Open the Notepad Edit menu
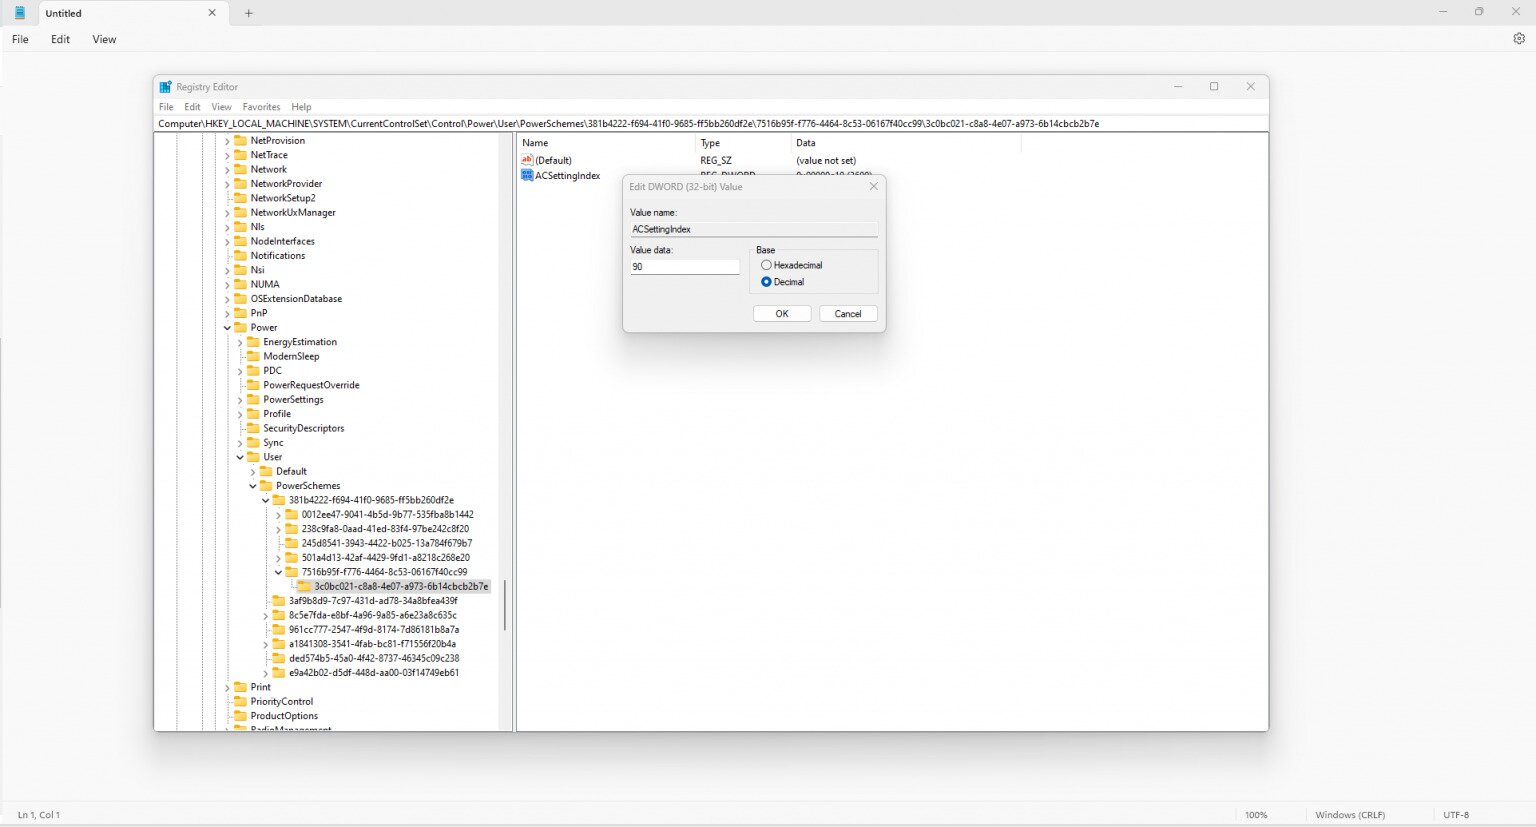Screen dimensions: 1536x827 tap(60, 39)
